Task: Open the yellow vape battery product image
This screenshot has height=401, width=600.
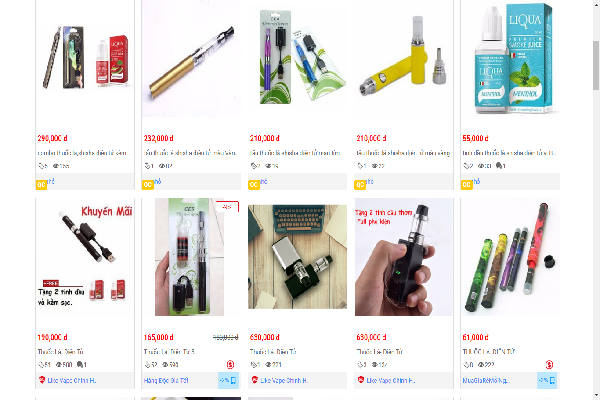Action: 403,58
